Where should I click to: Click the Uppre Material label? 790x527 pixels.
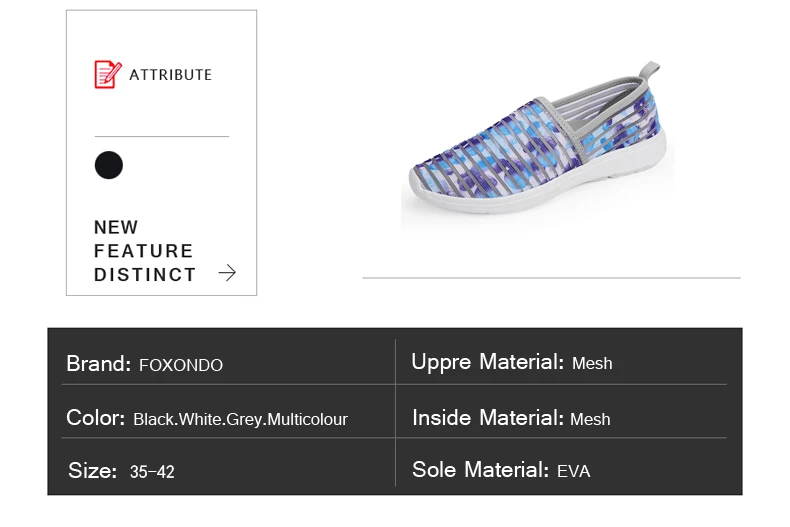point(488,362)
